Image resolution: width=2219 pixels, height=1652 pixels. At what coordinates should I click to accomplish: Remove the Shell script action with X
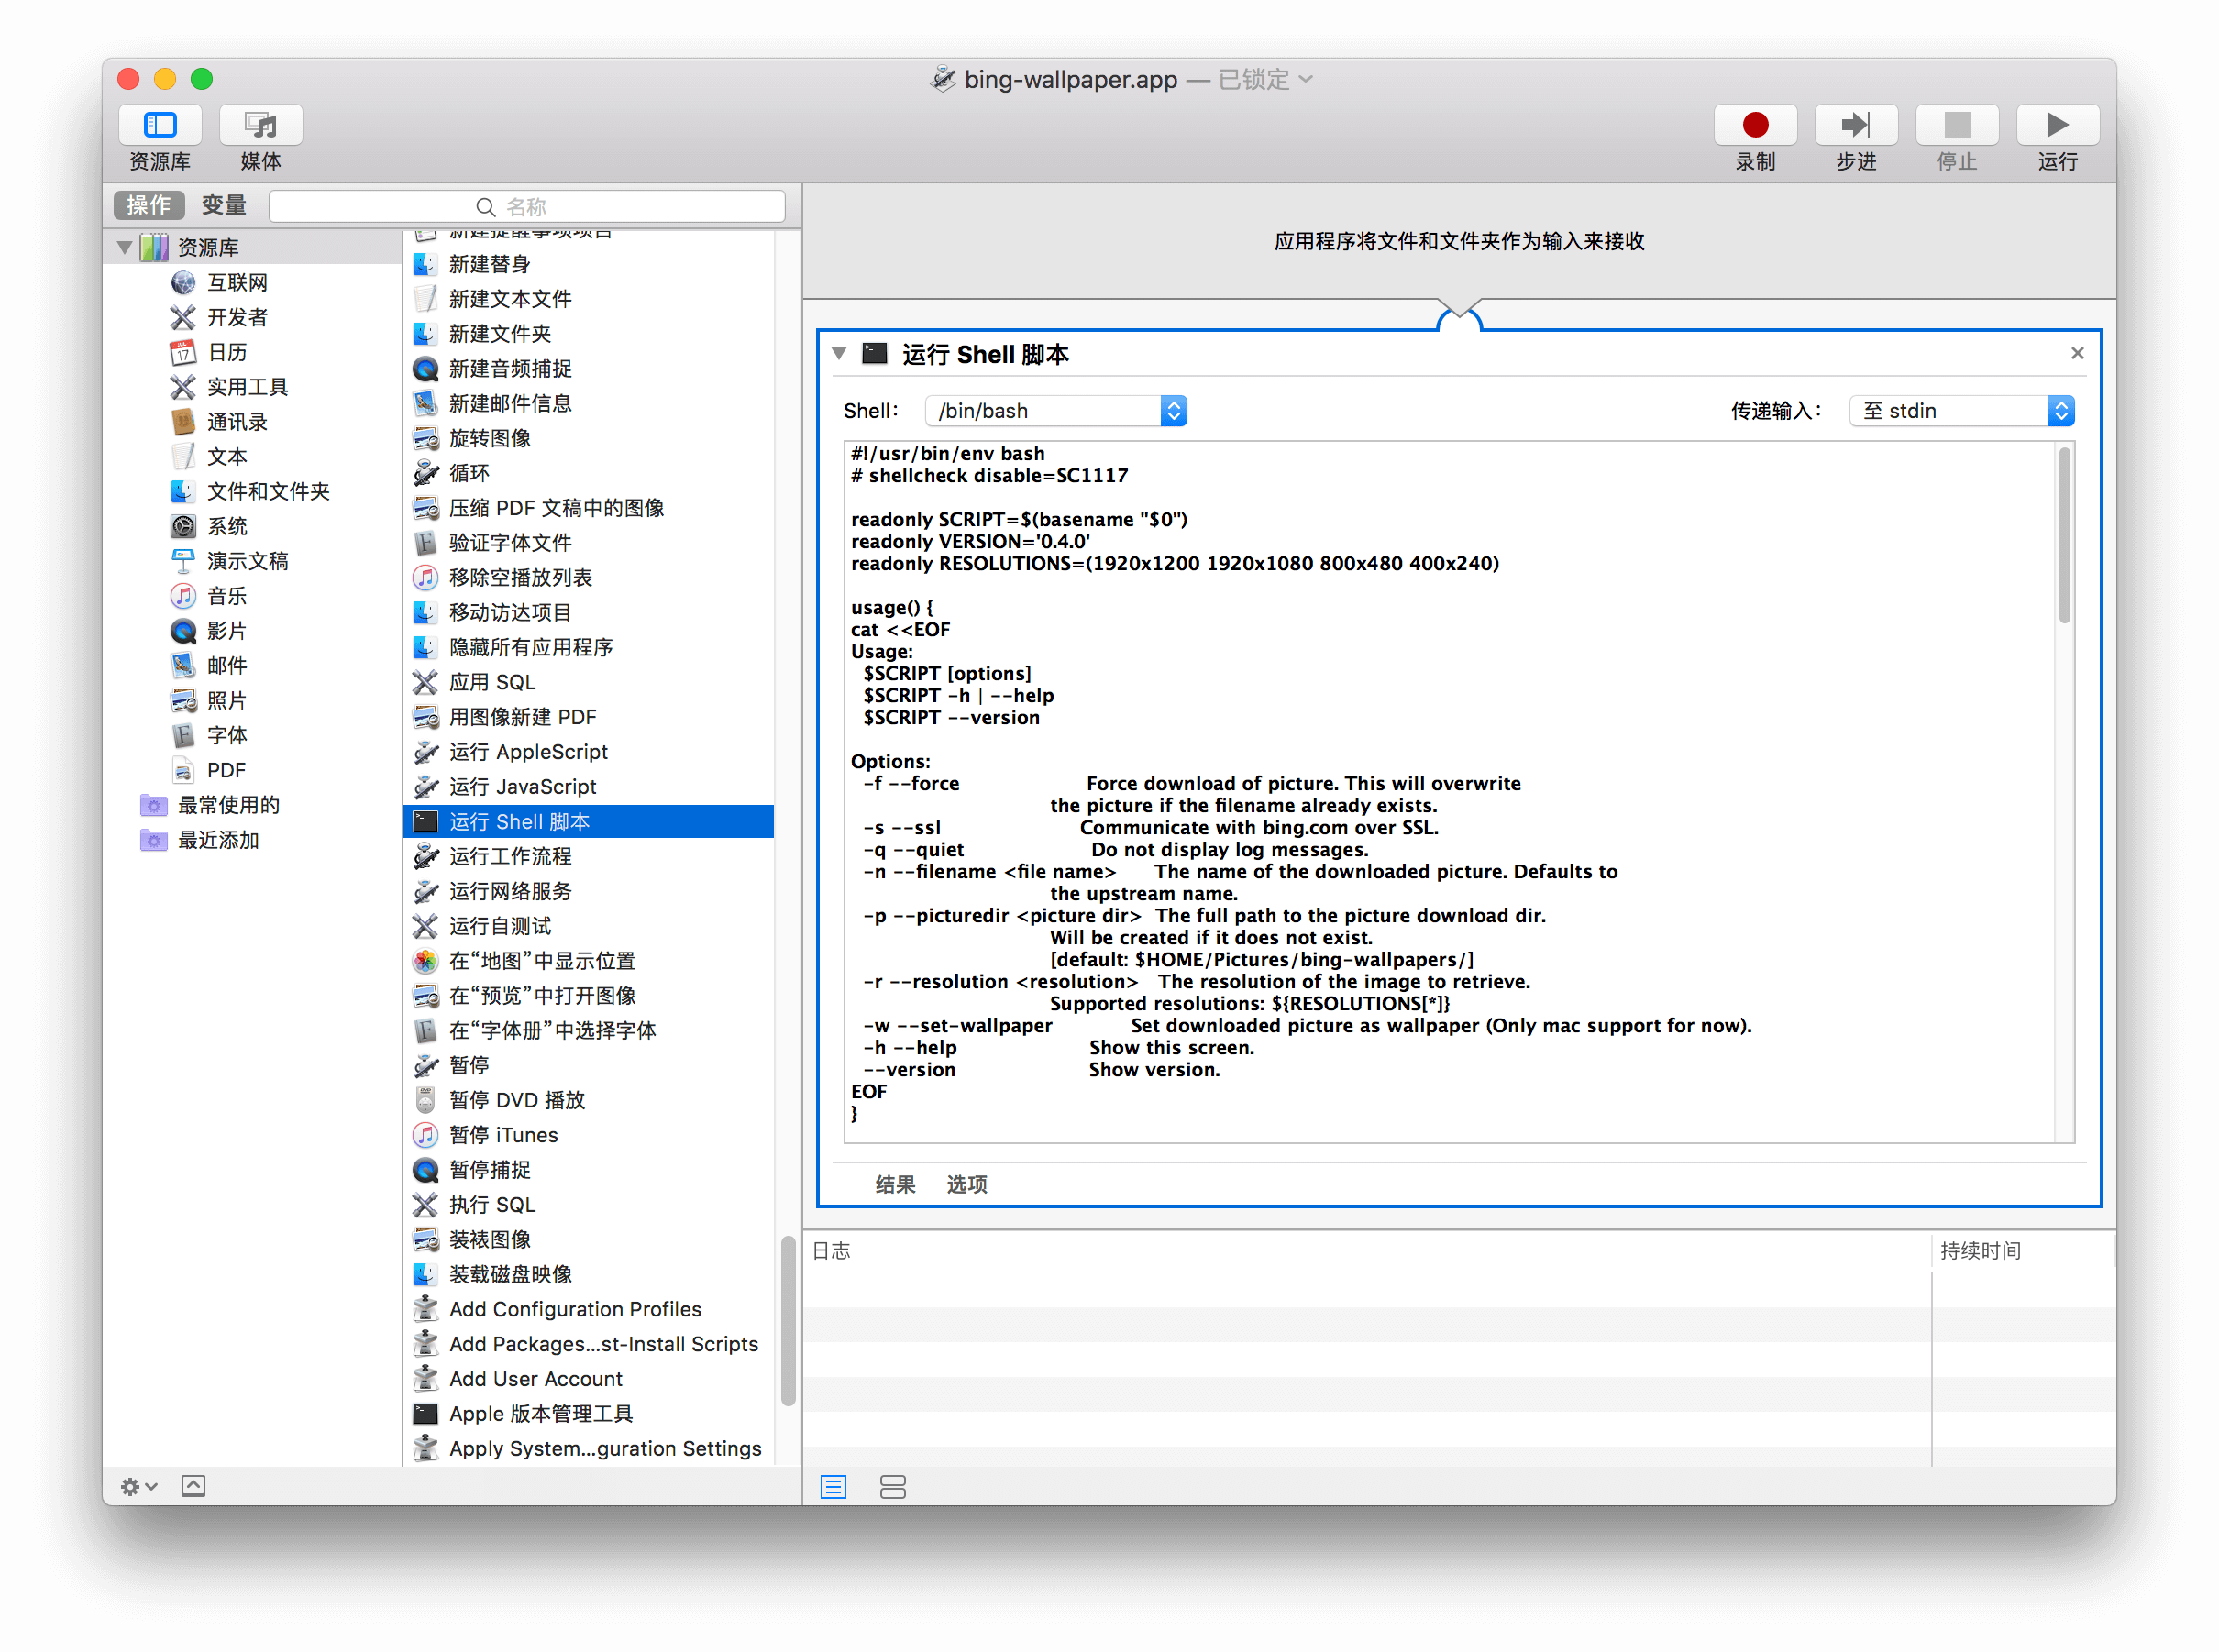[2078, 353]
